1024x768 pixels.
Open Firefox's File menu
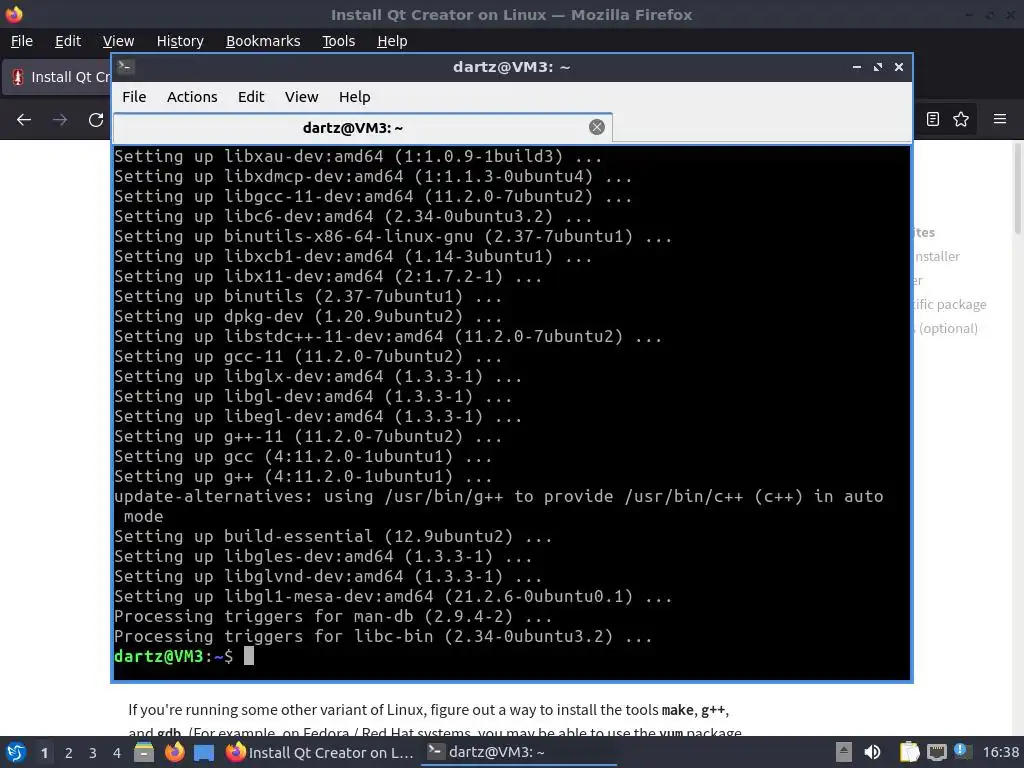(x=22, y=41)
